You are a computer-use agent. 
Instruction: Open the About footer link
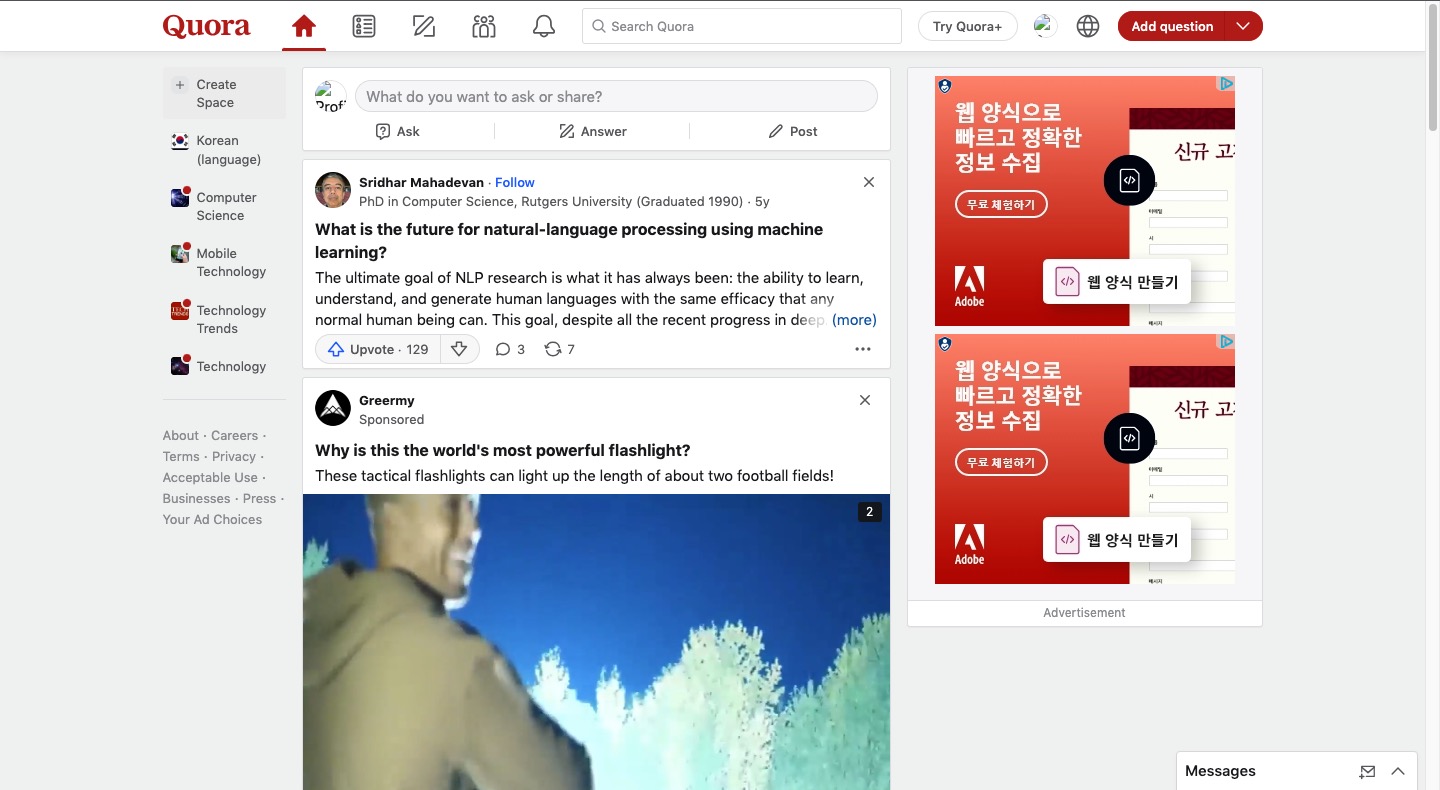(x=181, y=435)
